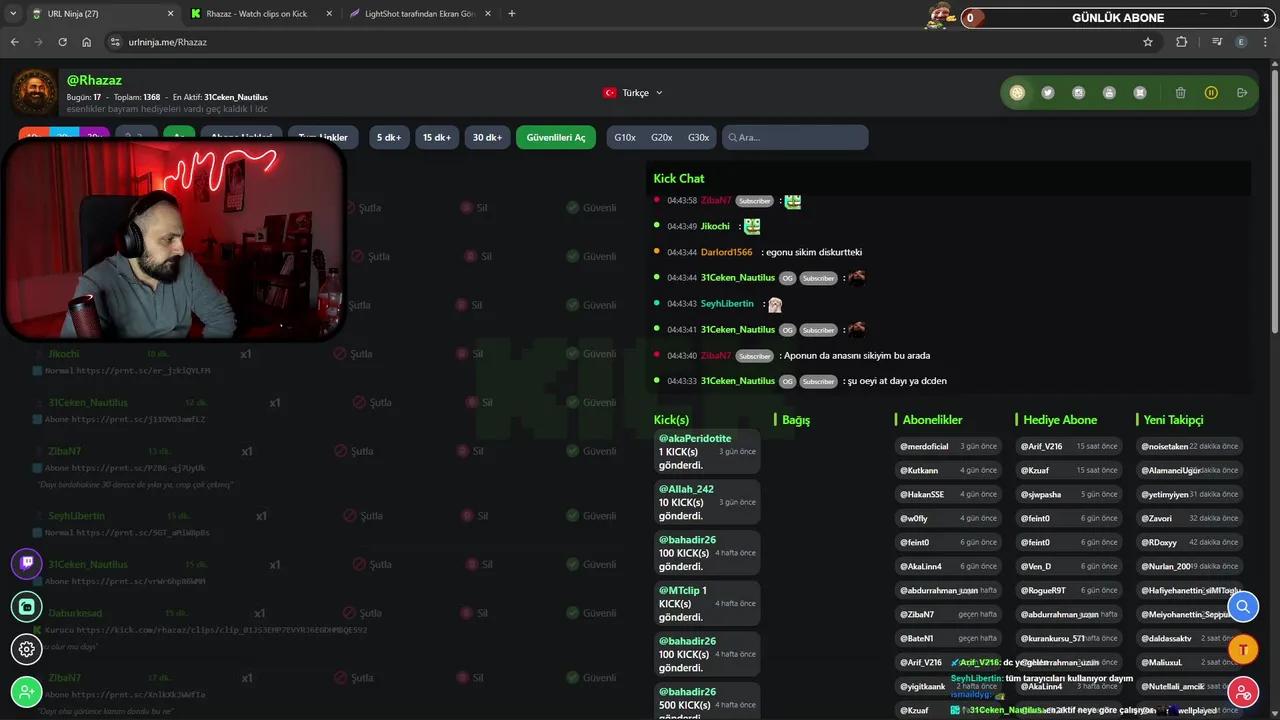The image size is (1280, 720).
Task: Open @MTclip kick card
Action: click(707, 604)
